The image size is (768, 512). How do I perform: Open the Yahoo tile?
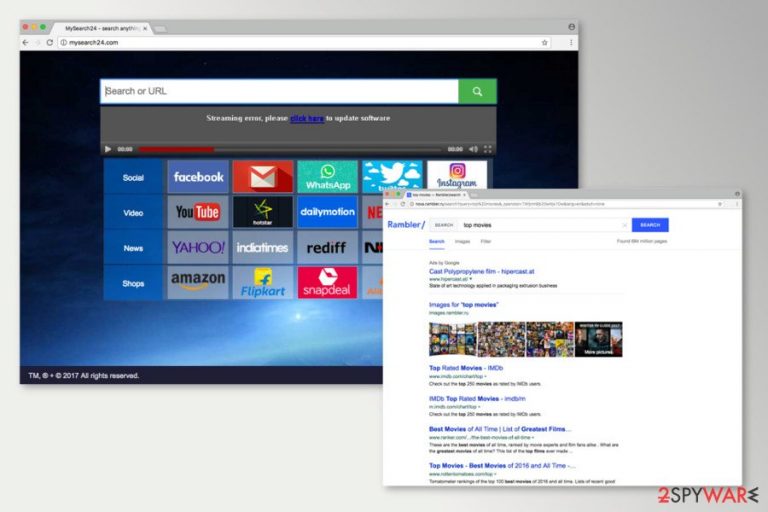pyautogui.click(x=198, y=247)
